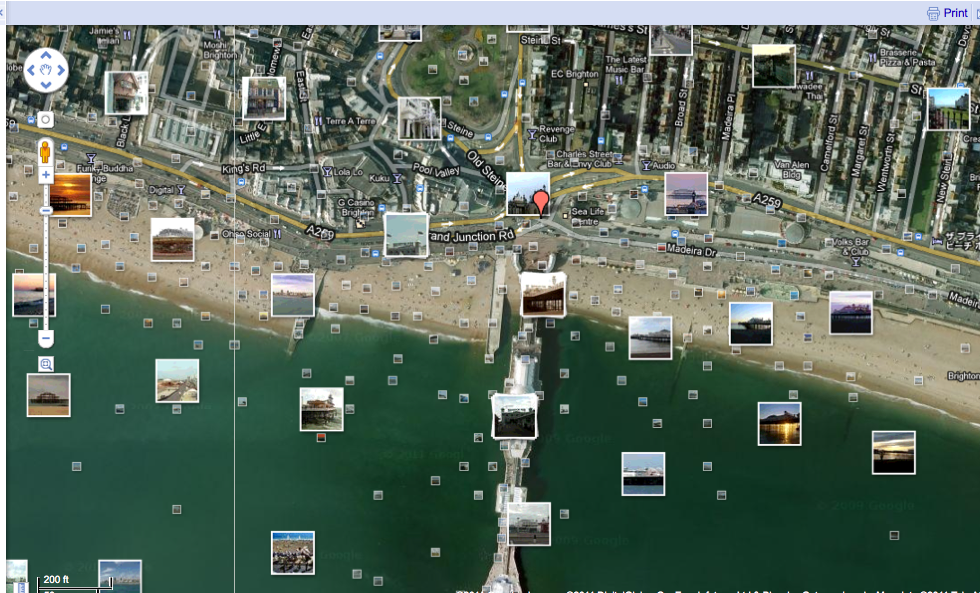Click the pan down arrow
This screenshot has width=980, height=593.
click(45, 84)
